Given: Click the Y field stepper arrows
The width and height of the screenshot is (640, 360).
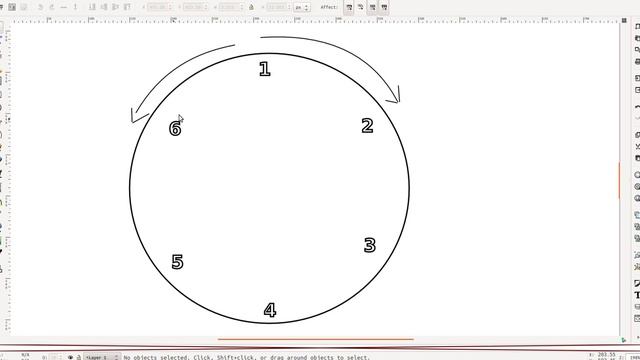Looking at the screenshot, I should pyautogui.click(x=206, y=7).
